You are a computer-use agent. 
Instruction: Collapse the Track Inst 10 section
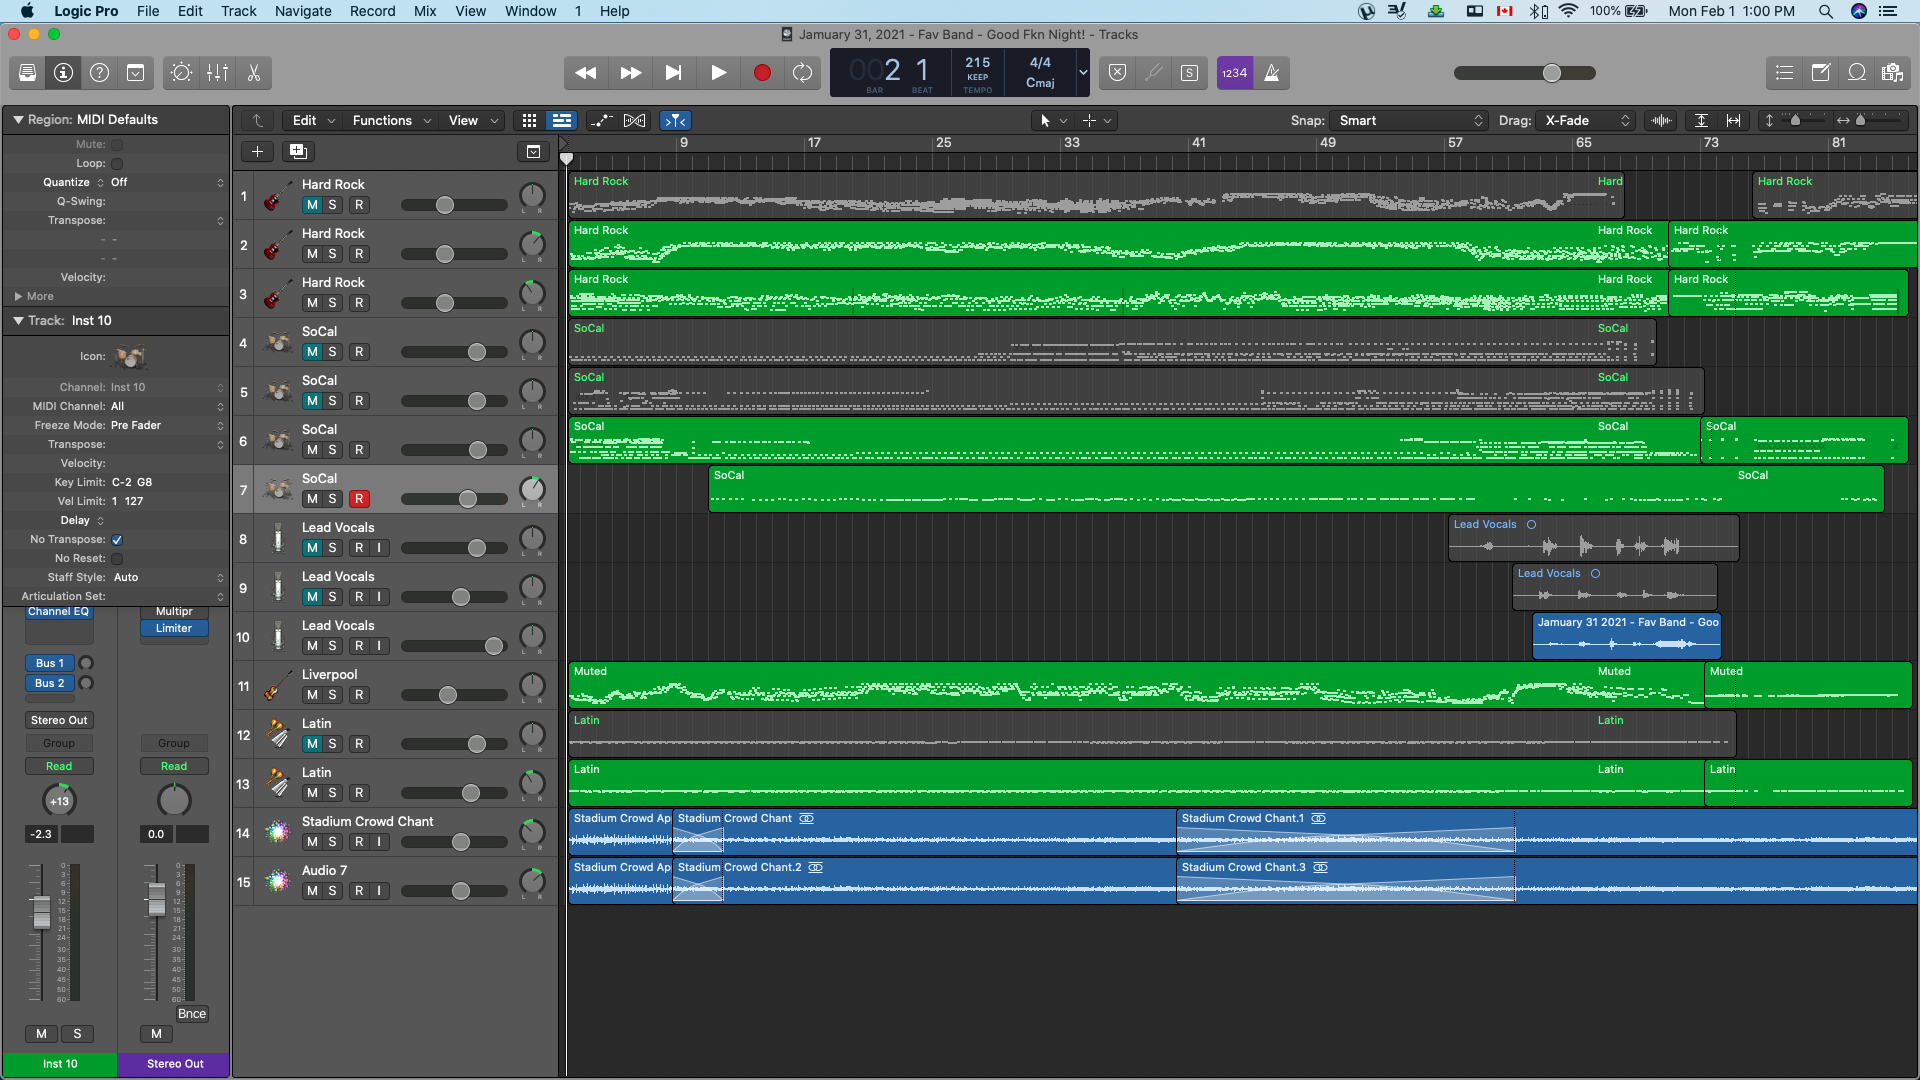[18, 320]
